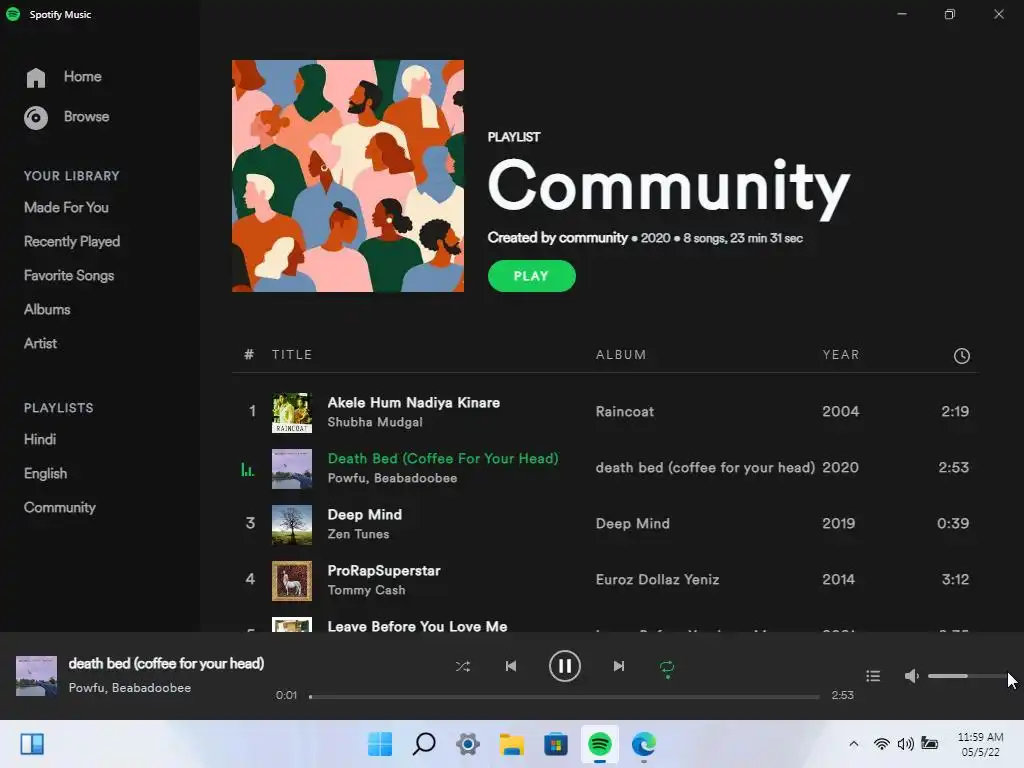Open Euroz Dollaz Yeniz album
The width and height of the screenshot is (1024, 768).
657,579
